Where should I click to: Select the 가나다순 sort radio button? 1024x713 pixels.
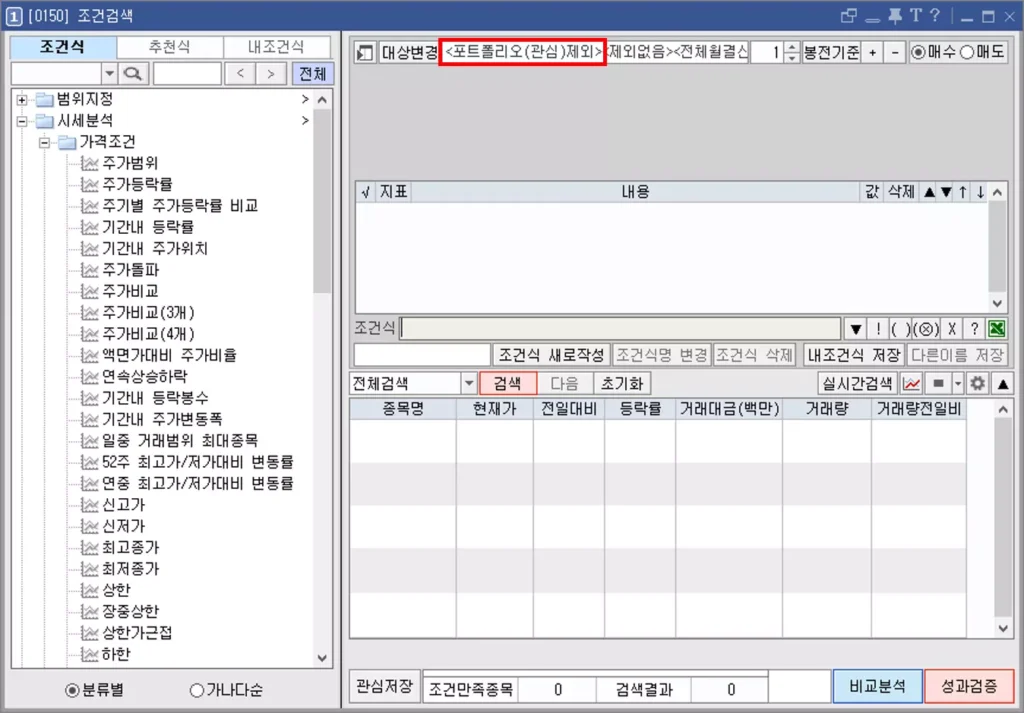pos(196,690)
